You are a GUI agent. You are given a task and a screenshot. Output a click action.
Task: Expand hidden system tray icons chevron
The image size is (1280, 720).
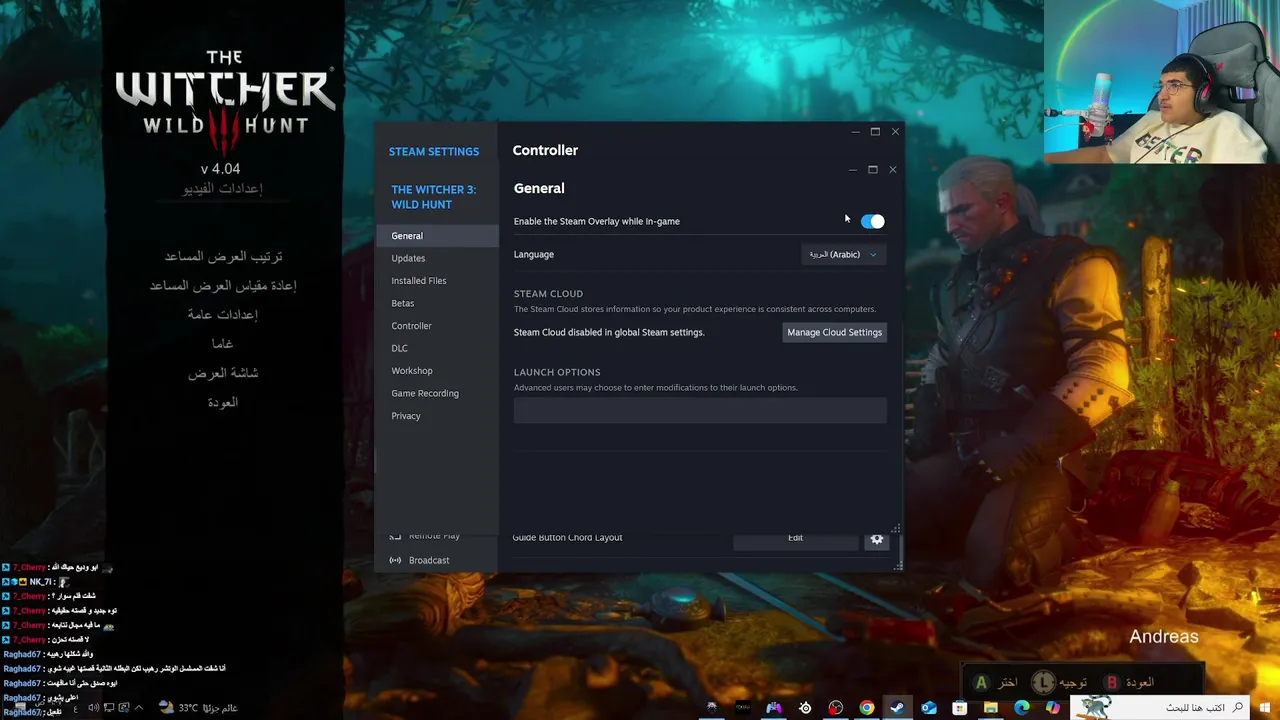point(139,708)
